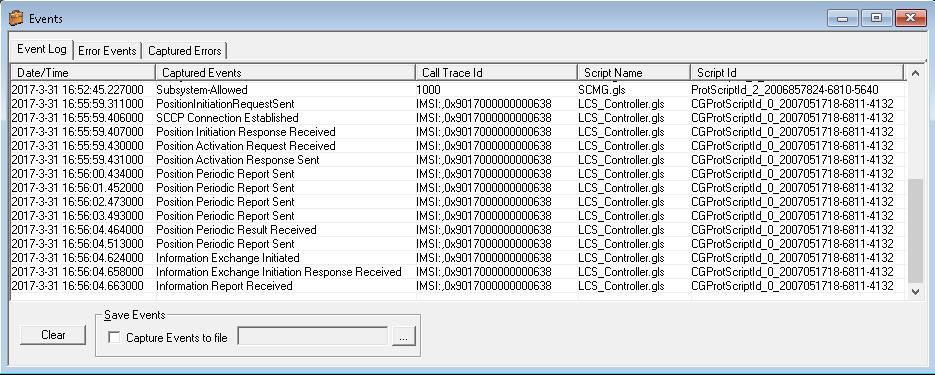Click SCMG.gls script name cell
The image size is (935, 375).
(x=601, y=90)
